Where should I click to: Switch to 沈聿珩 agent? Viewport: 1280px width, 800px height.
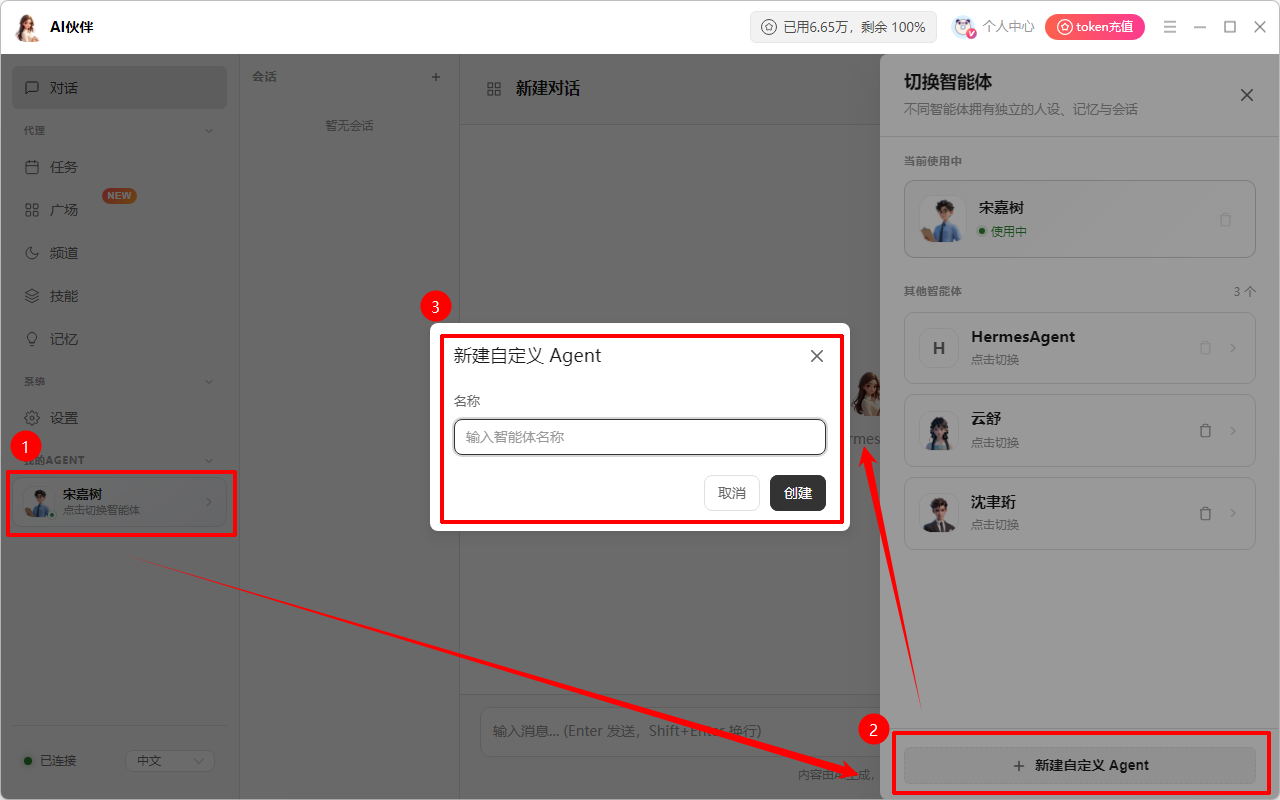point(1079,513)
